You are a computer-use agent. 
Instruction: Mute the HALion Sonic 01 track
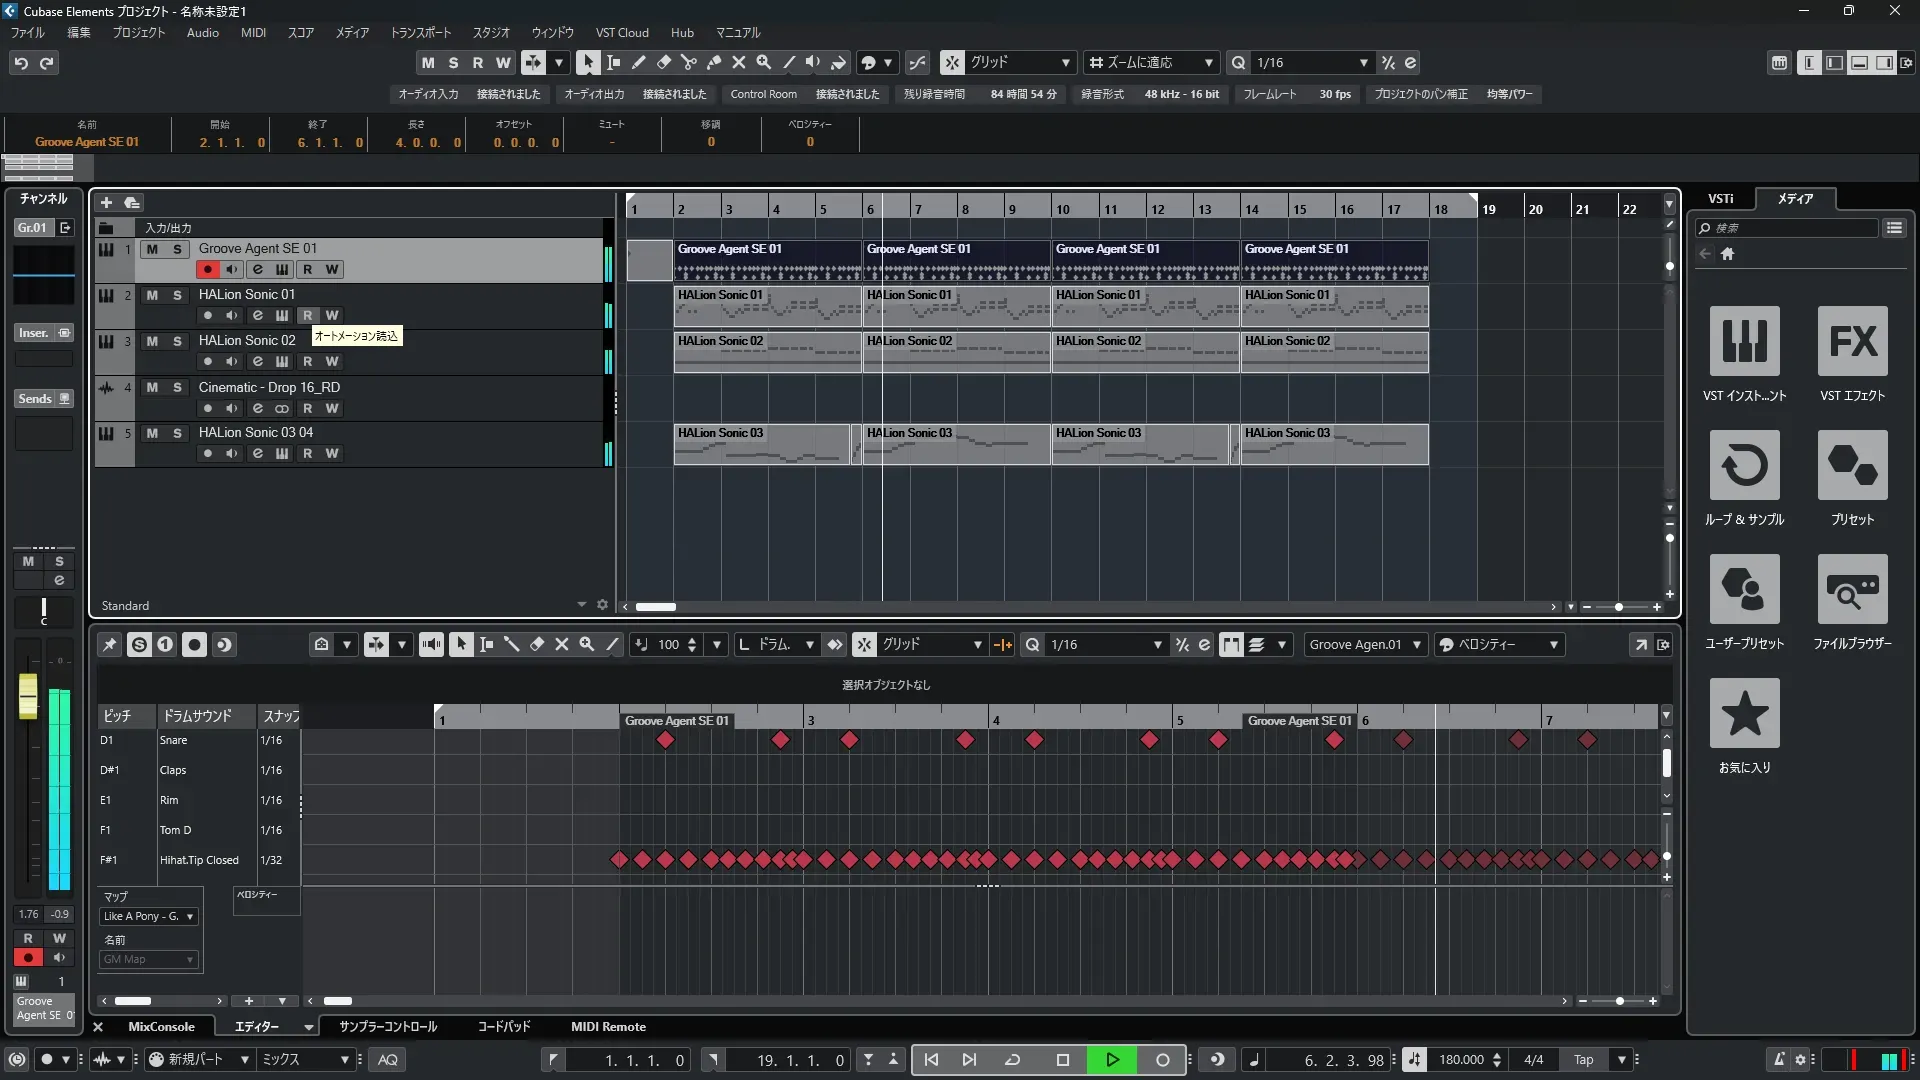click(x=152, y=295)
